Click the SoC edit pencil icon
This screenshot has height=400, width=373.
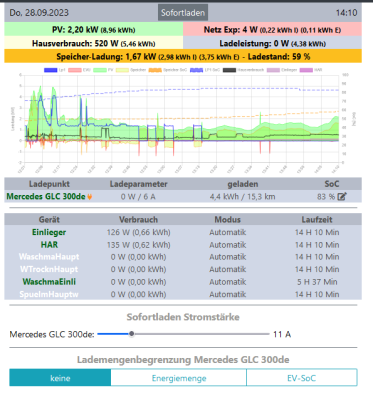pos(342,197)
